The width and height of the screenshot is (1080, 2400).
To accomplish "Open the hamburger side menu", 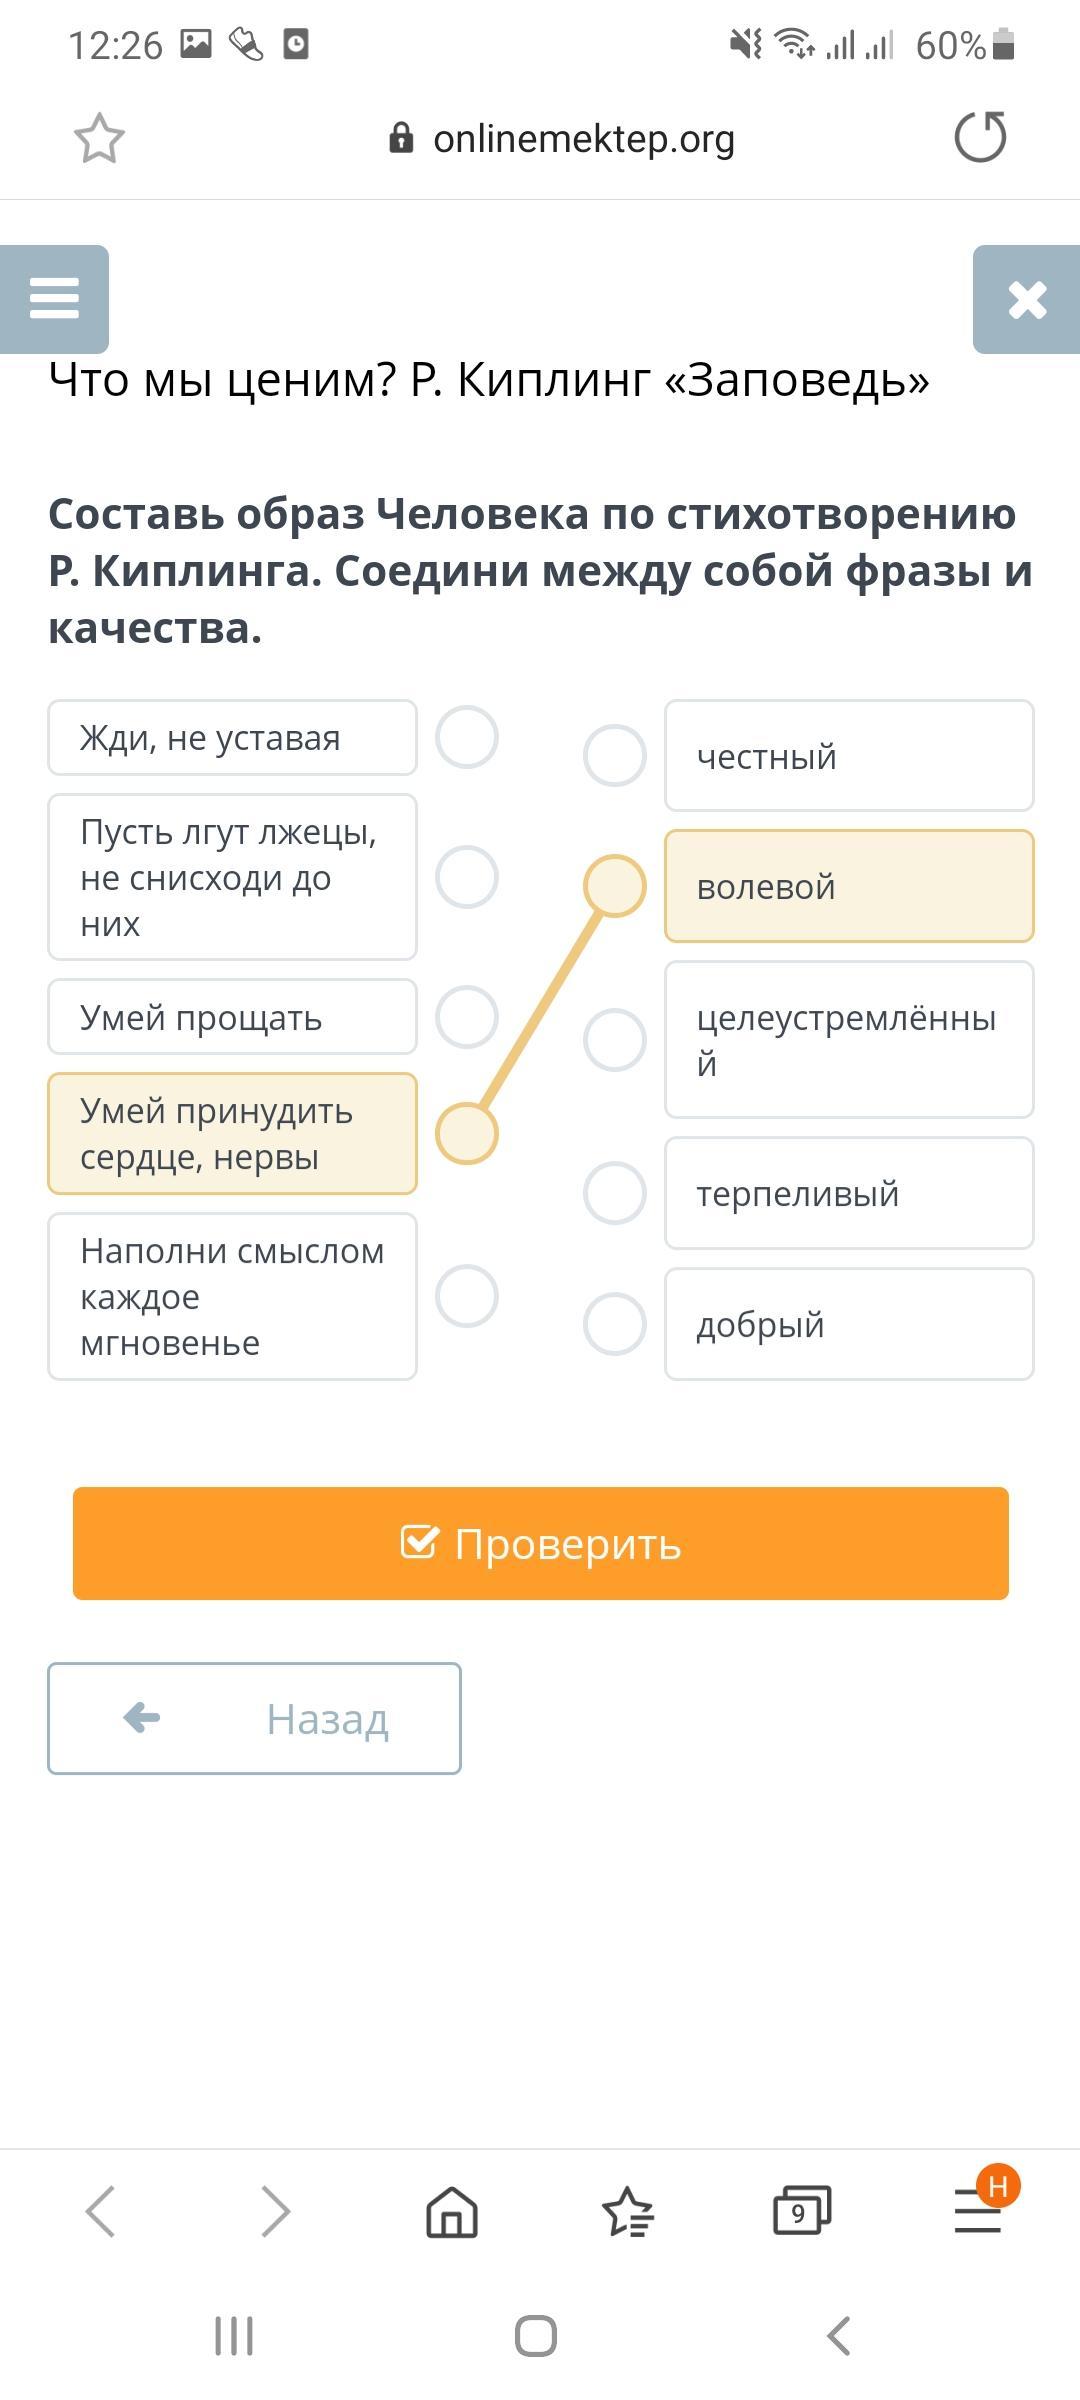I will [x=54, y=298].
